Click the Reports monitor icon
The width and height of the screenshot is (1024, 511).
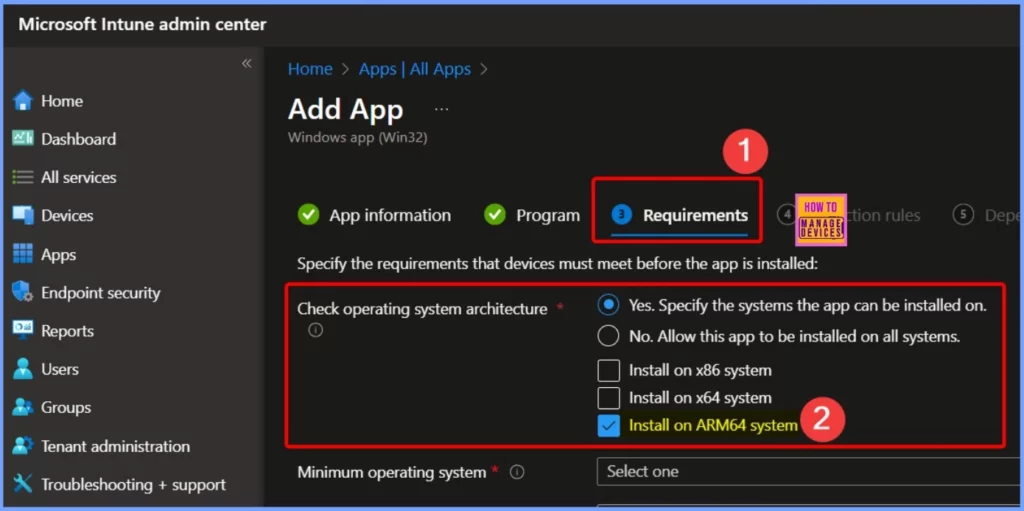click(x=23, y=331)
